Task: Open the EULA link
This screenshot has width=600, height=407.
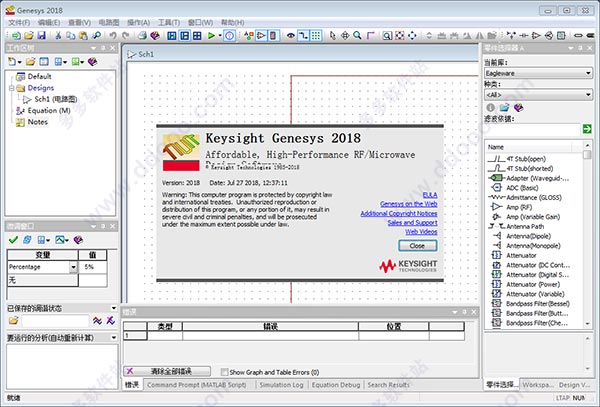Action: click(x=430, y=195)
